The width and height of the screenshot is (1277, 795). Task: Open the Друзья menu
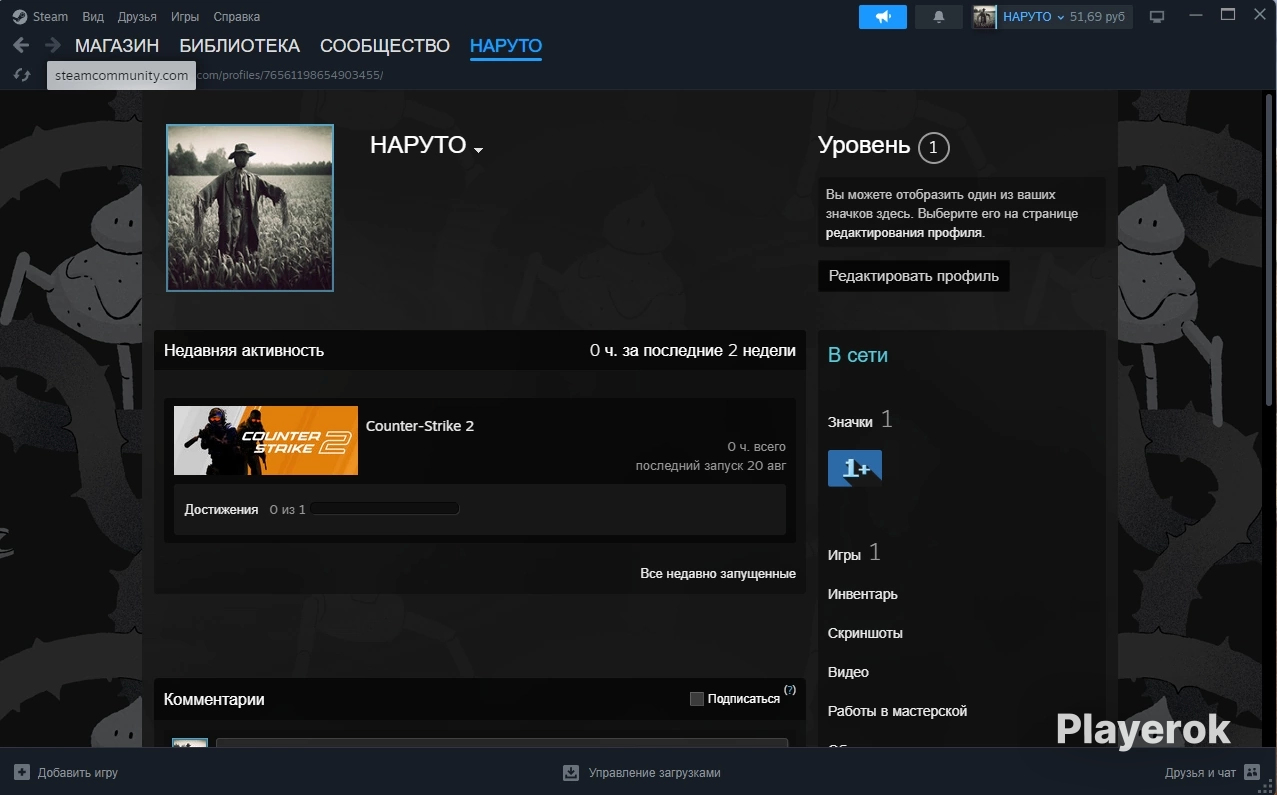(x=137, y=17)
